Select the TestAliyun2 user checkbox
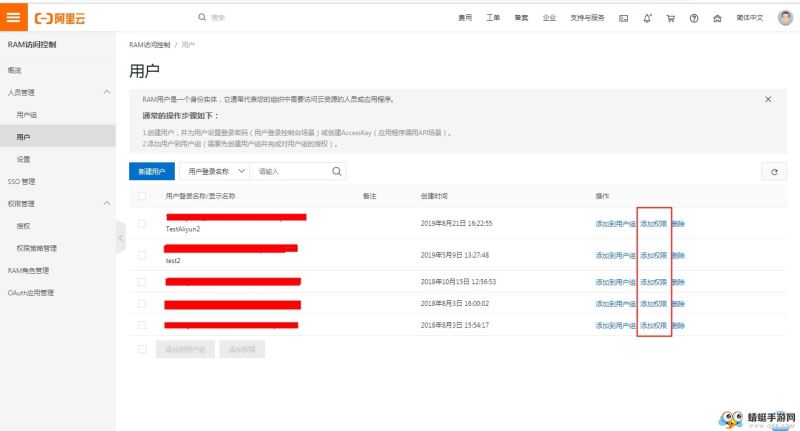Viewport: 800px width, 431px height. pos(142,223)
